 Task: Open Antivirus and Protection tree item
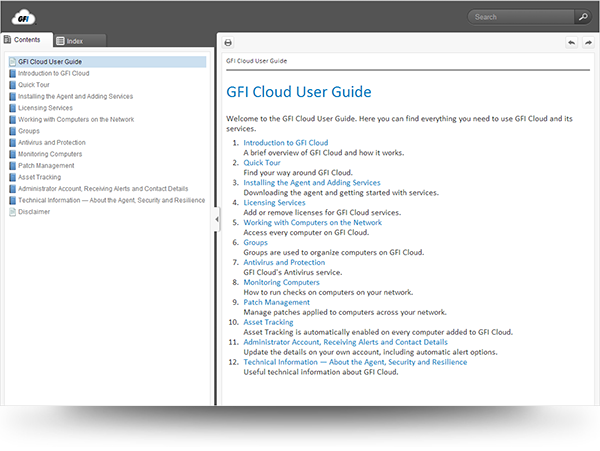pyautogui.click(x=52, y=143)
